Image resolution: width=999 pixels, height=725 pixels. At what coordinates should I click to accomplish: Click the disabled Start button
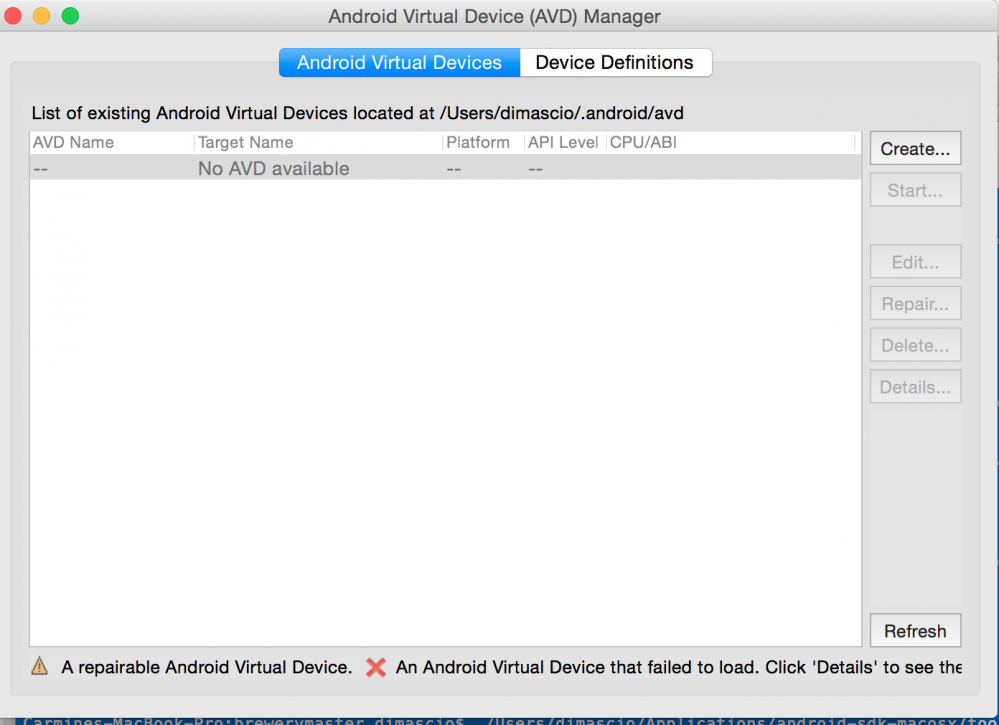[x=914, y=189]
